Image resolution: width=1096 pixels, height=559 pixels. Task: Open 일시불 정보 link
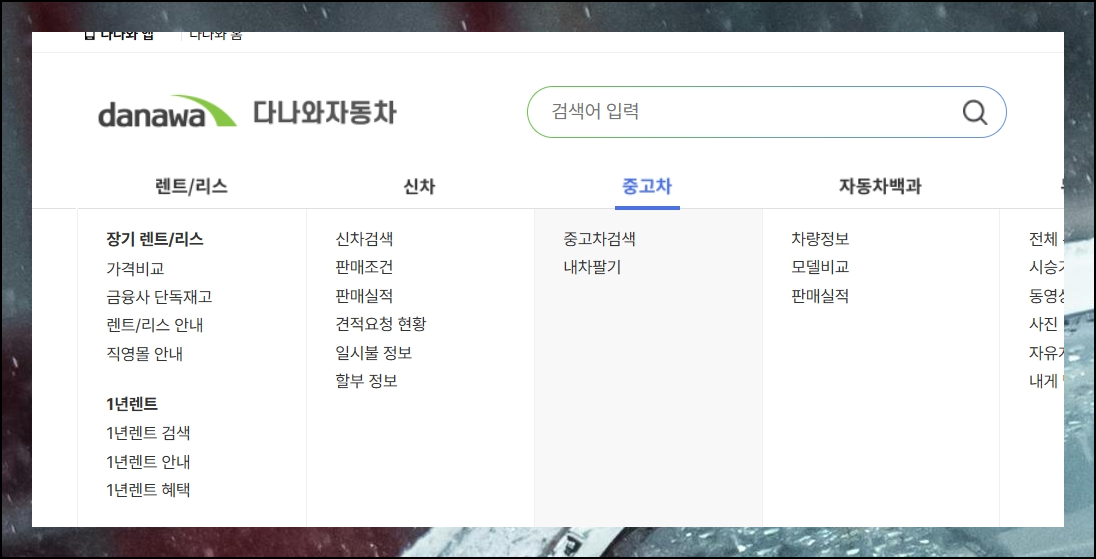373,353
